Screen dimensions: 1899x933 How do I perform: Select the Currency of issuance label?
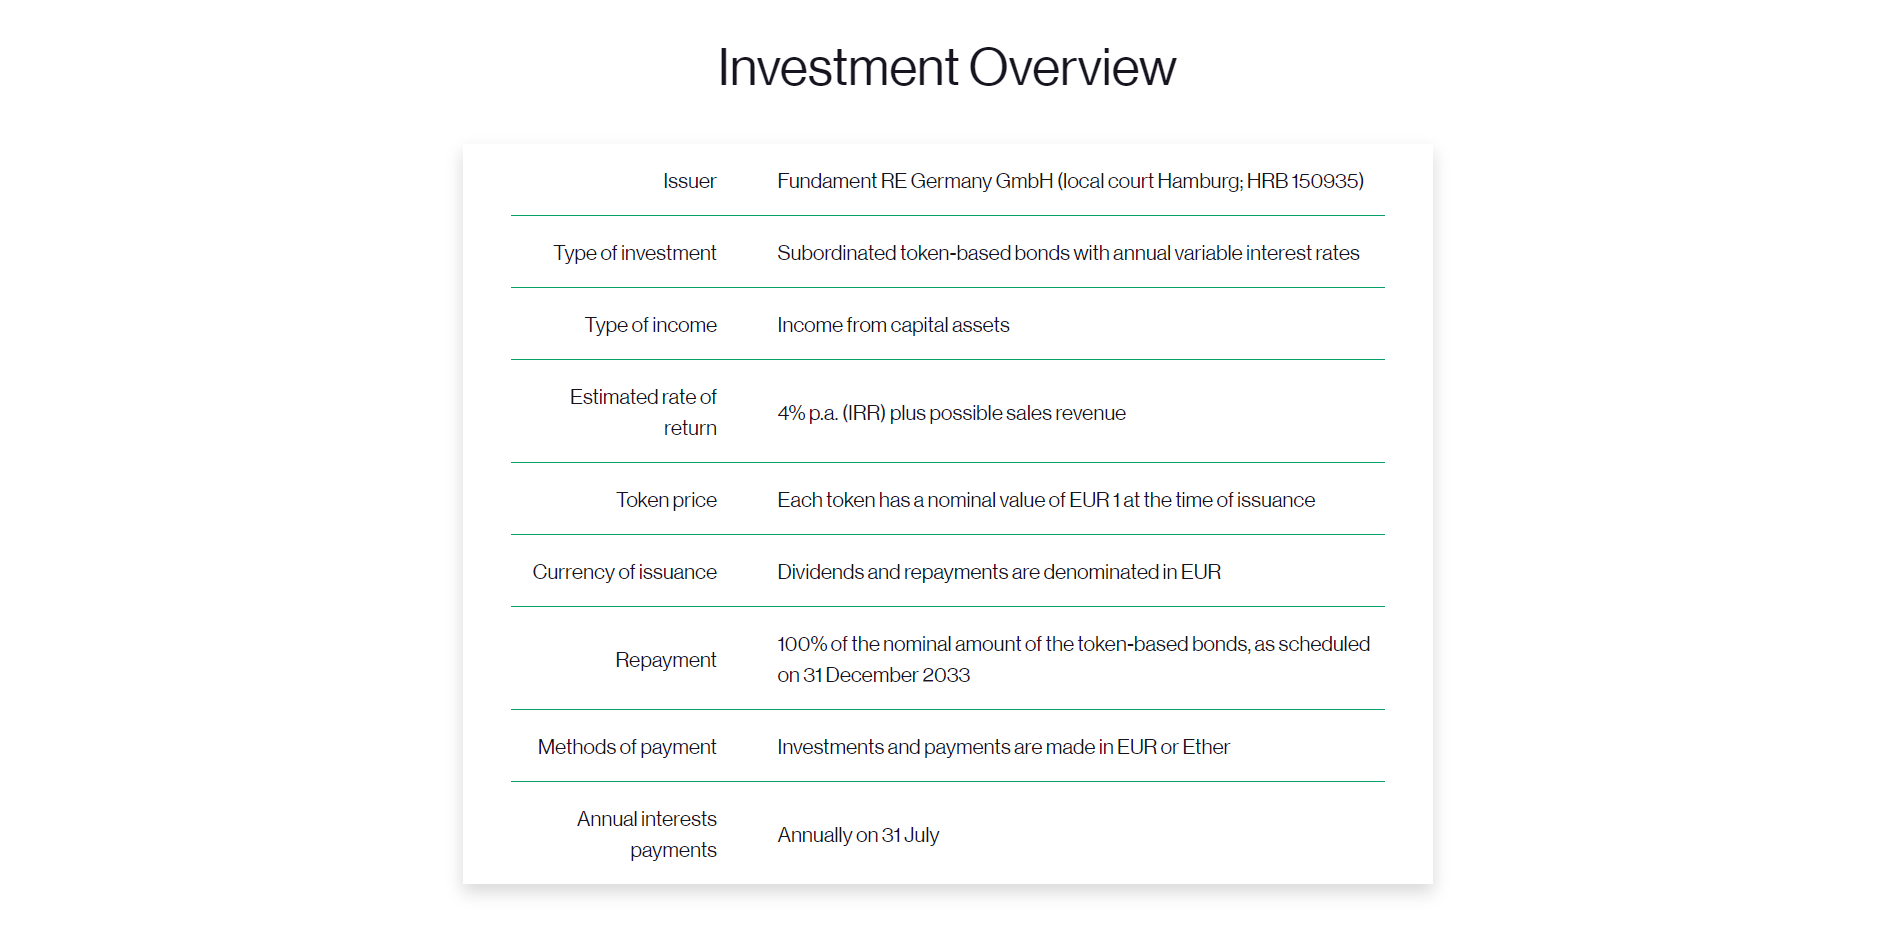click(x=624, y=572)
